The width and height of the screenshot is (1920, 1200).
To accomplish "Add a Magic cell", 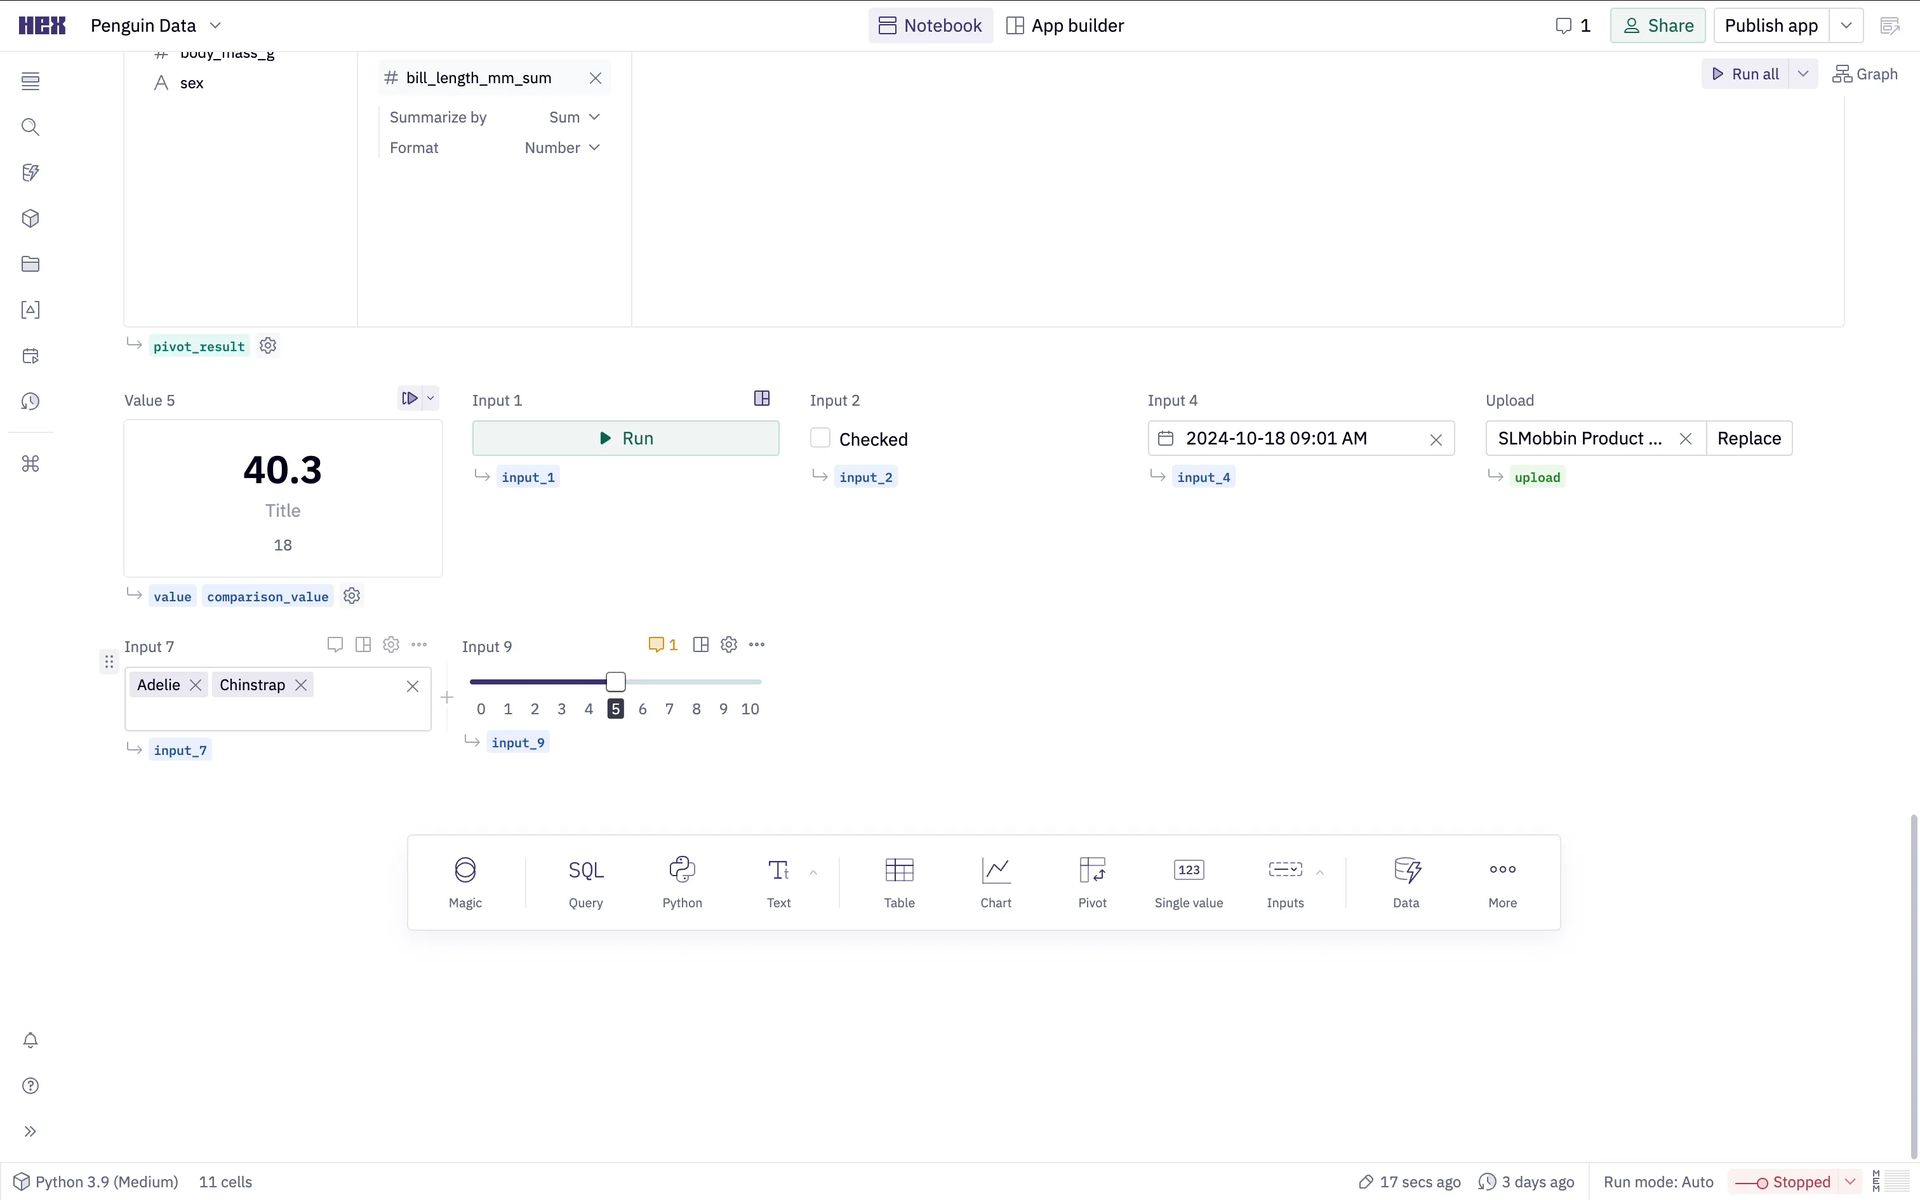I will tap(465, 883).
